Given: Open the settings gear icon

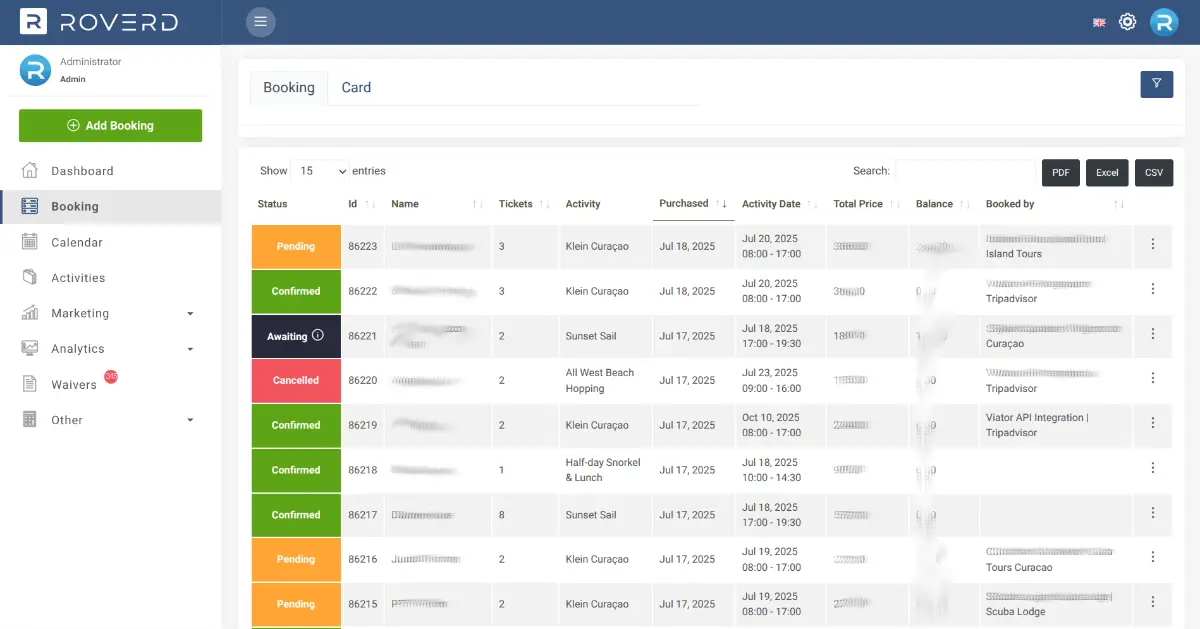Looking at the screenshot, I should [1127, 22].
